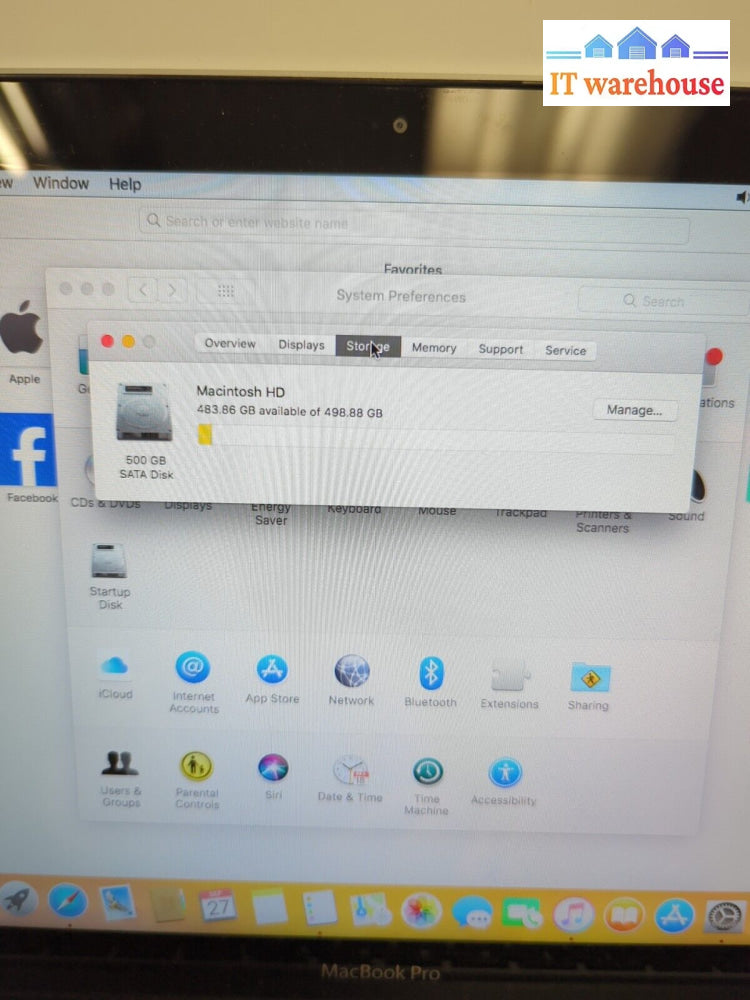Image resolution: width=750 pixels, height=1000 pixels.
Task: Open the Window menu in menu bar
Action: point(60,183)
